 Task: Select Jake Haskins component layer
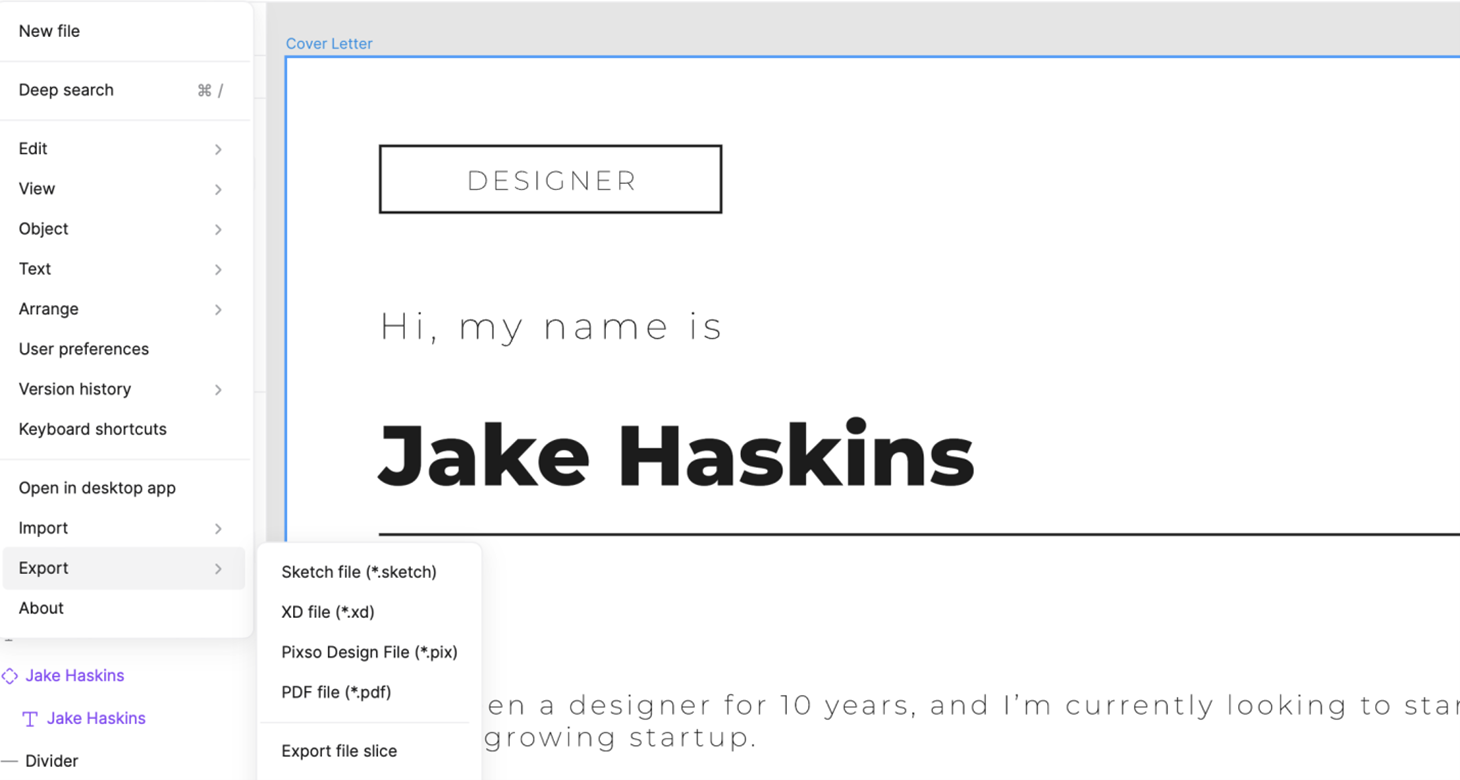[x=75, y=676]
